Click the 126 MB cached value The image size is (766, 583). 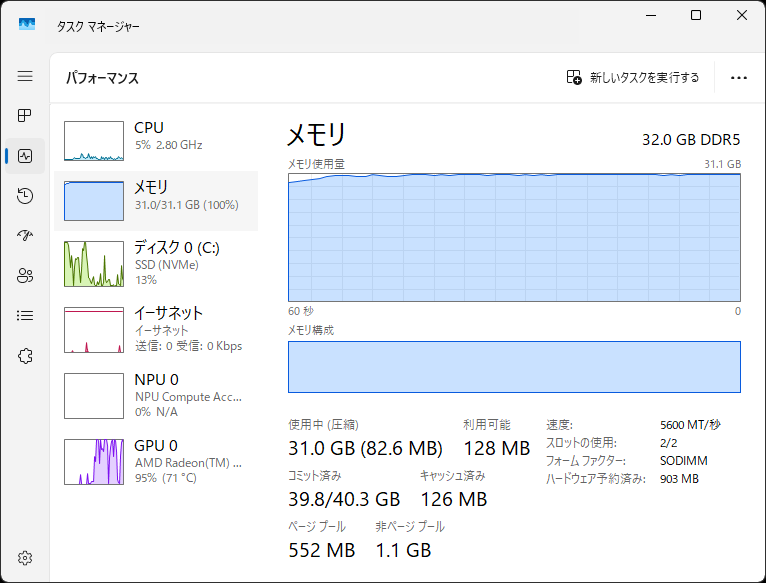pyautogui.click(x=454, y=499)
